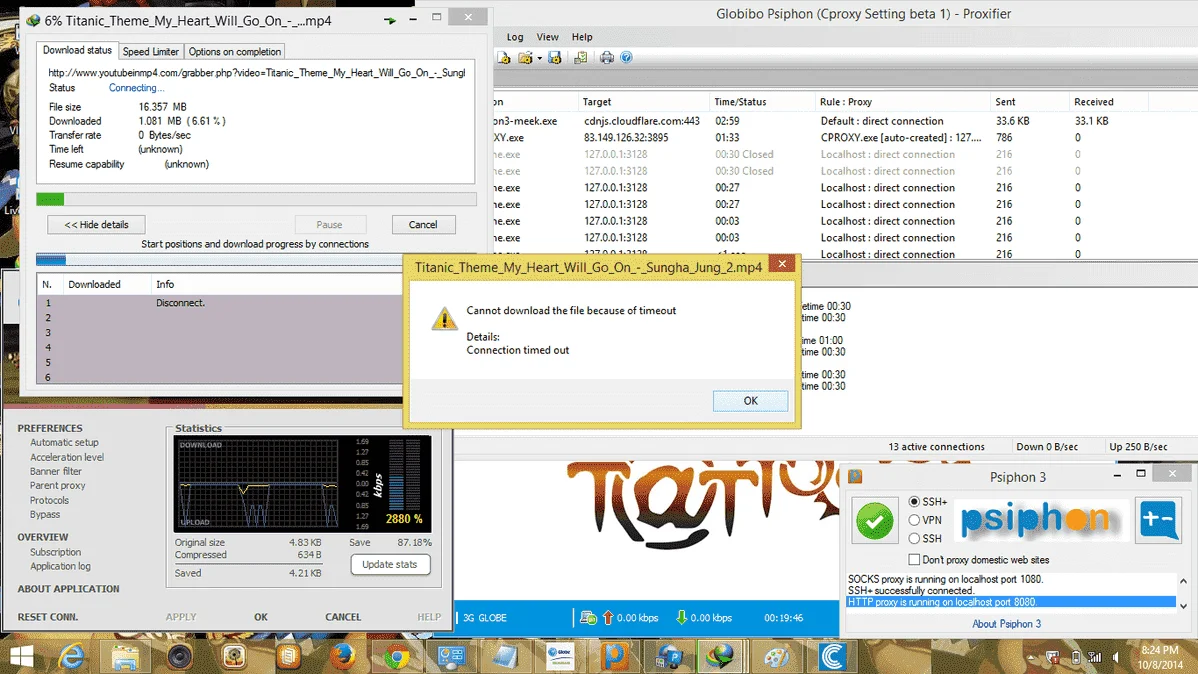Viewport: 1198px width, 674px height.
Task: Show hidden icons arrow in system tray
Action: click(1031, 657)
